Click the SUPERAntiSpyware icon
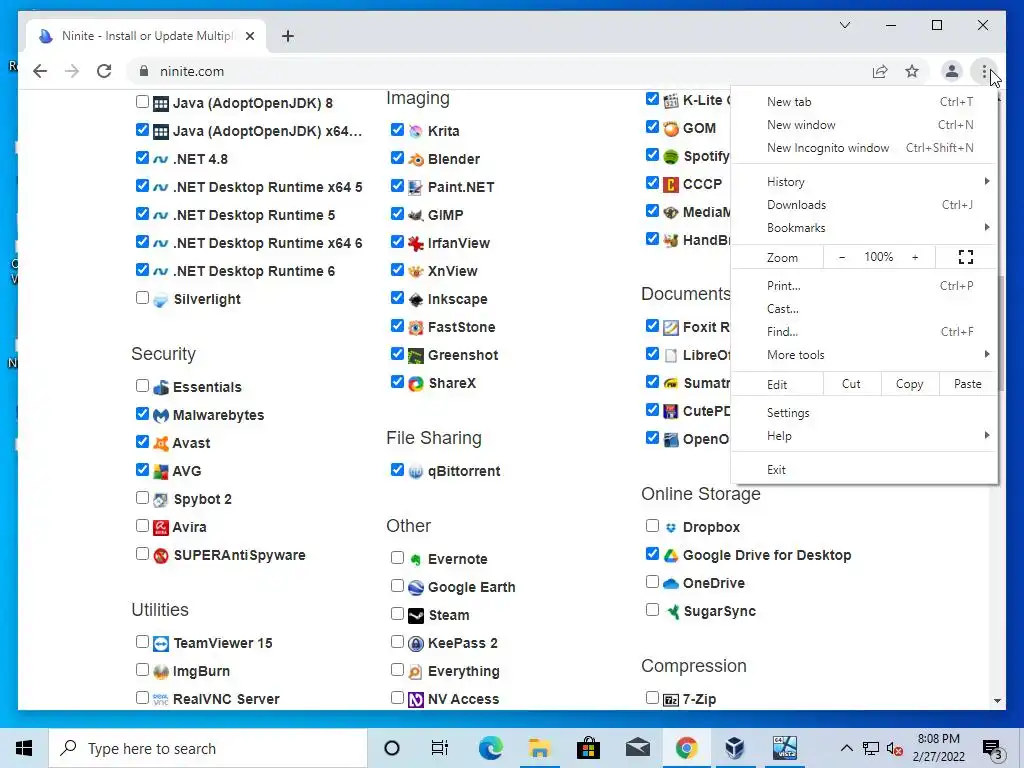The height and width of the screenshot is (768, 1024). (161, 556)
